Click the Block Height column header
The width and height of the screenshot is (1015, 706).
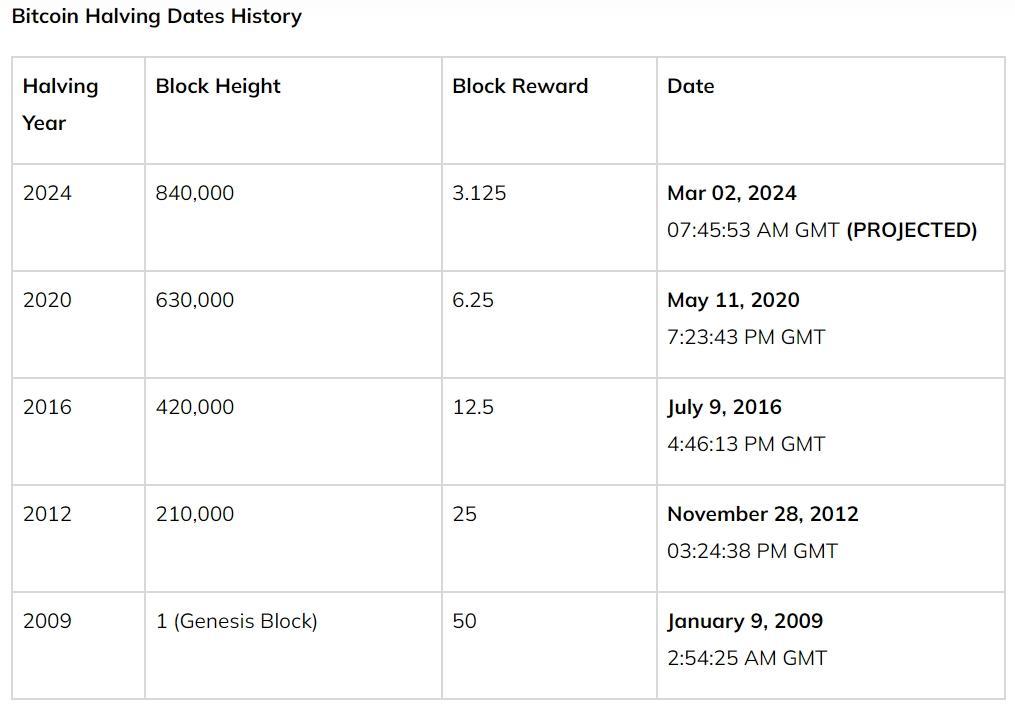pos(218,86)
